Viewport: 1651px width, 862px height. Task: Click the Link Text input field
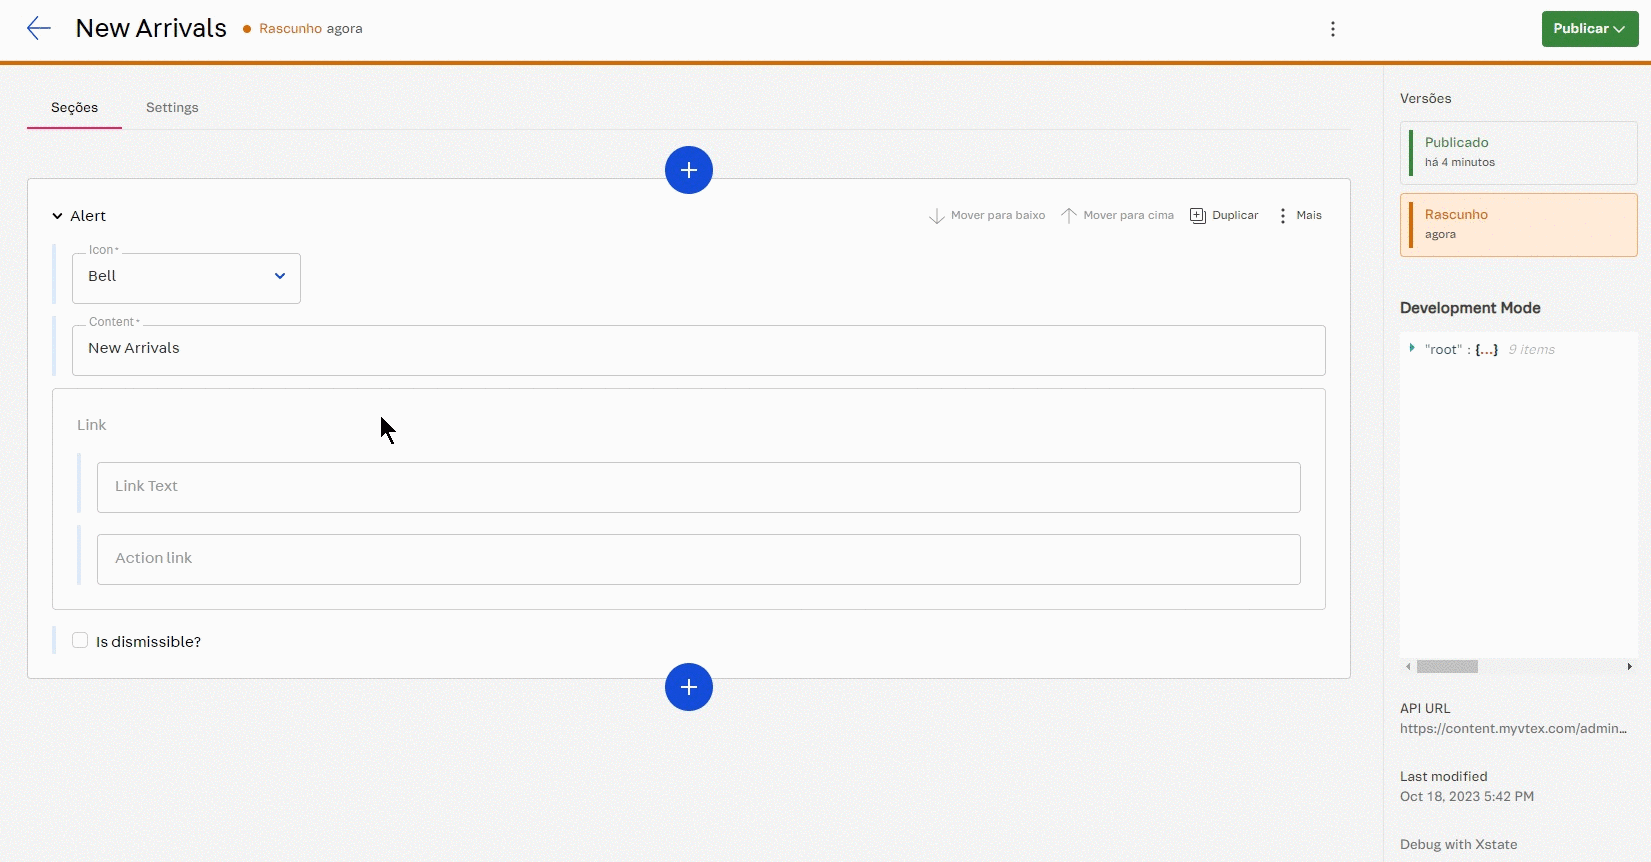pos(698,487)
